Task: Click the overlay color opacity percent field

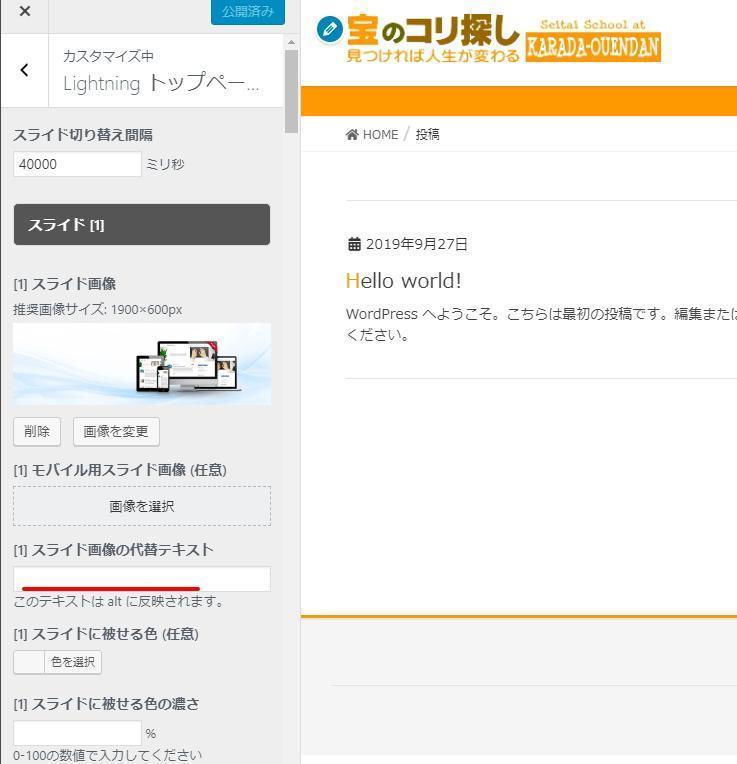Action: point(77,733)
